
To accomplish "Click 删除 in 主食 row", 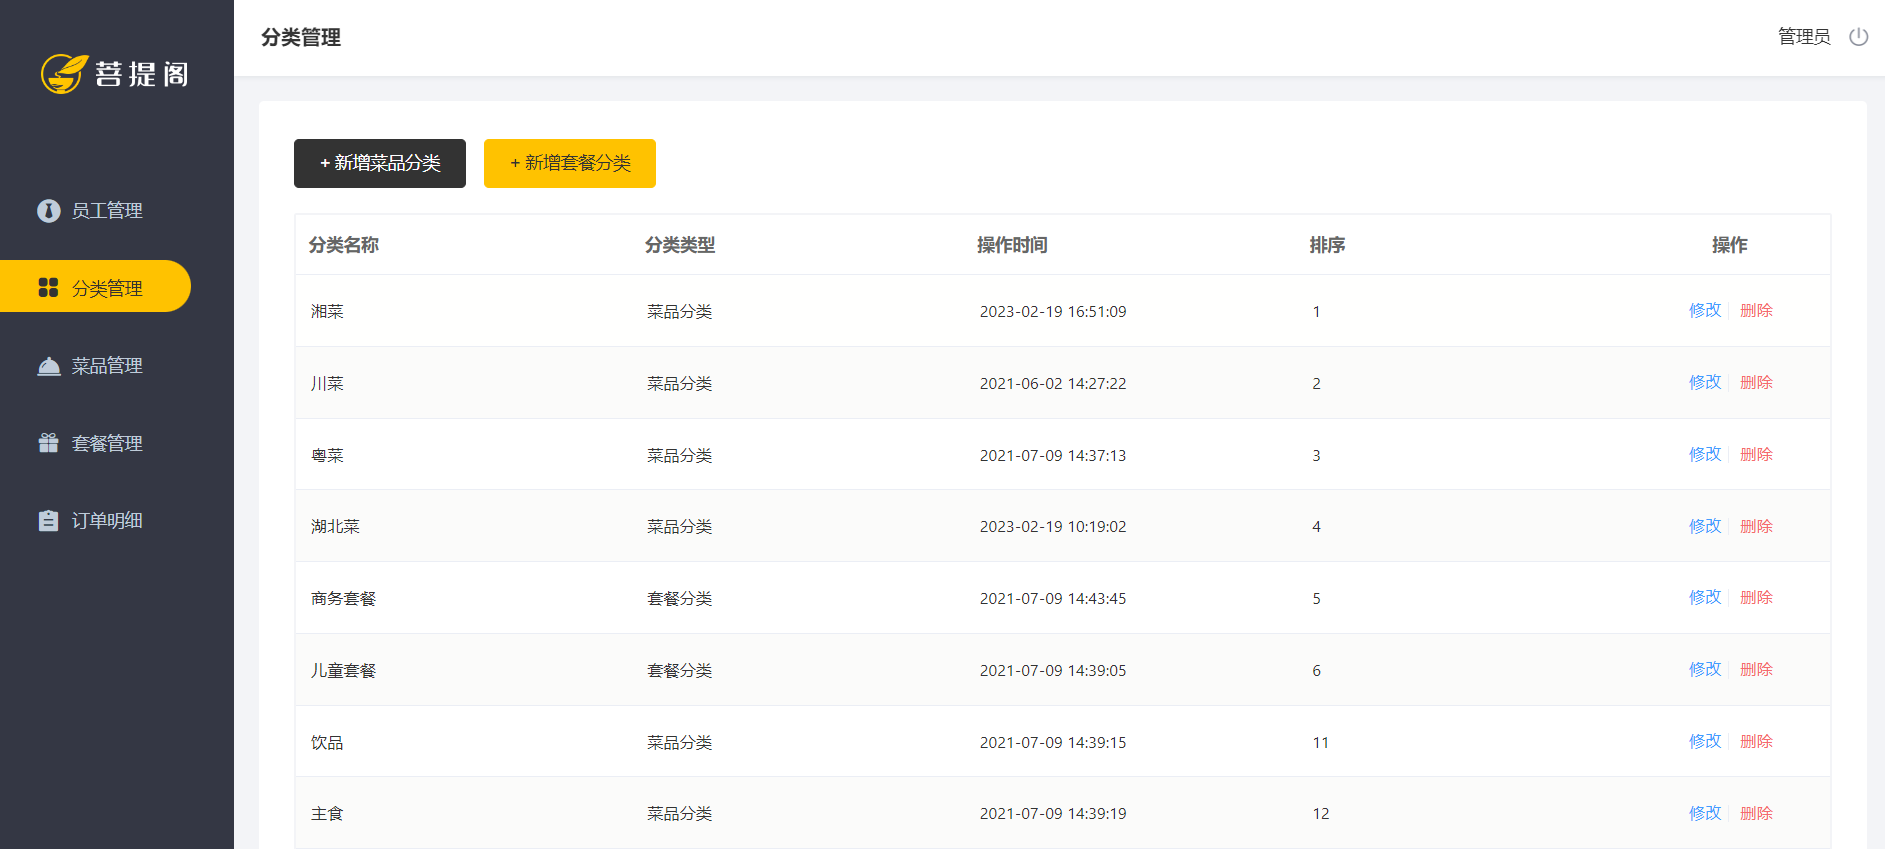I will coord(1756,813).
